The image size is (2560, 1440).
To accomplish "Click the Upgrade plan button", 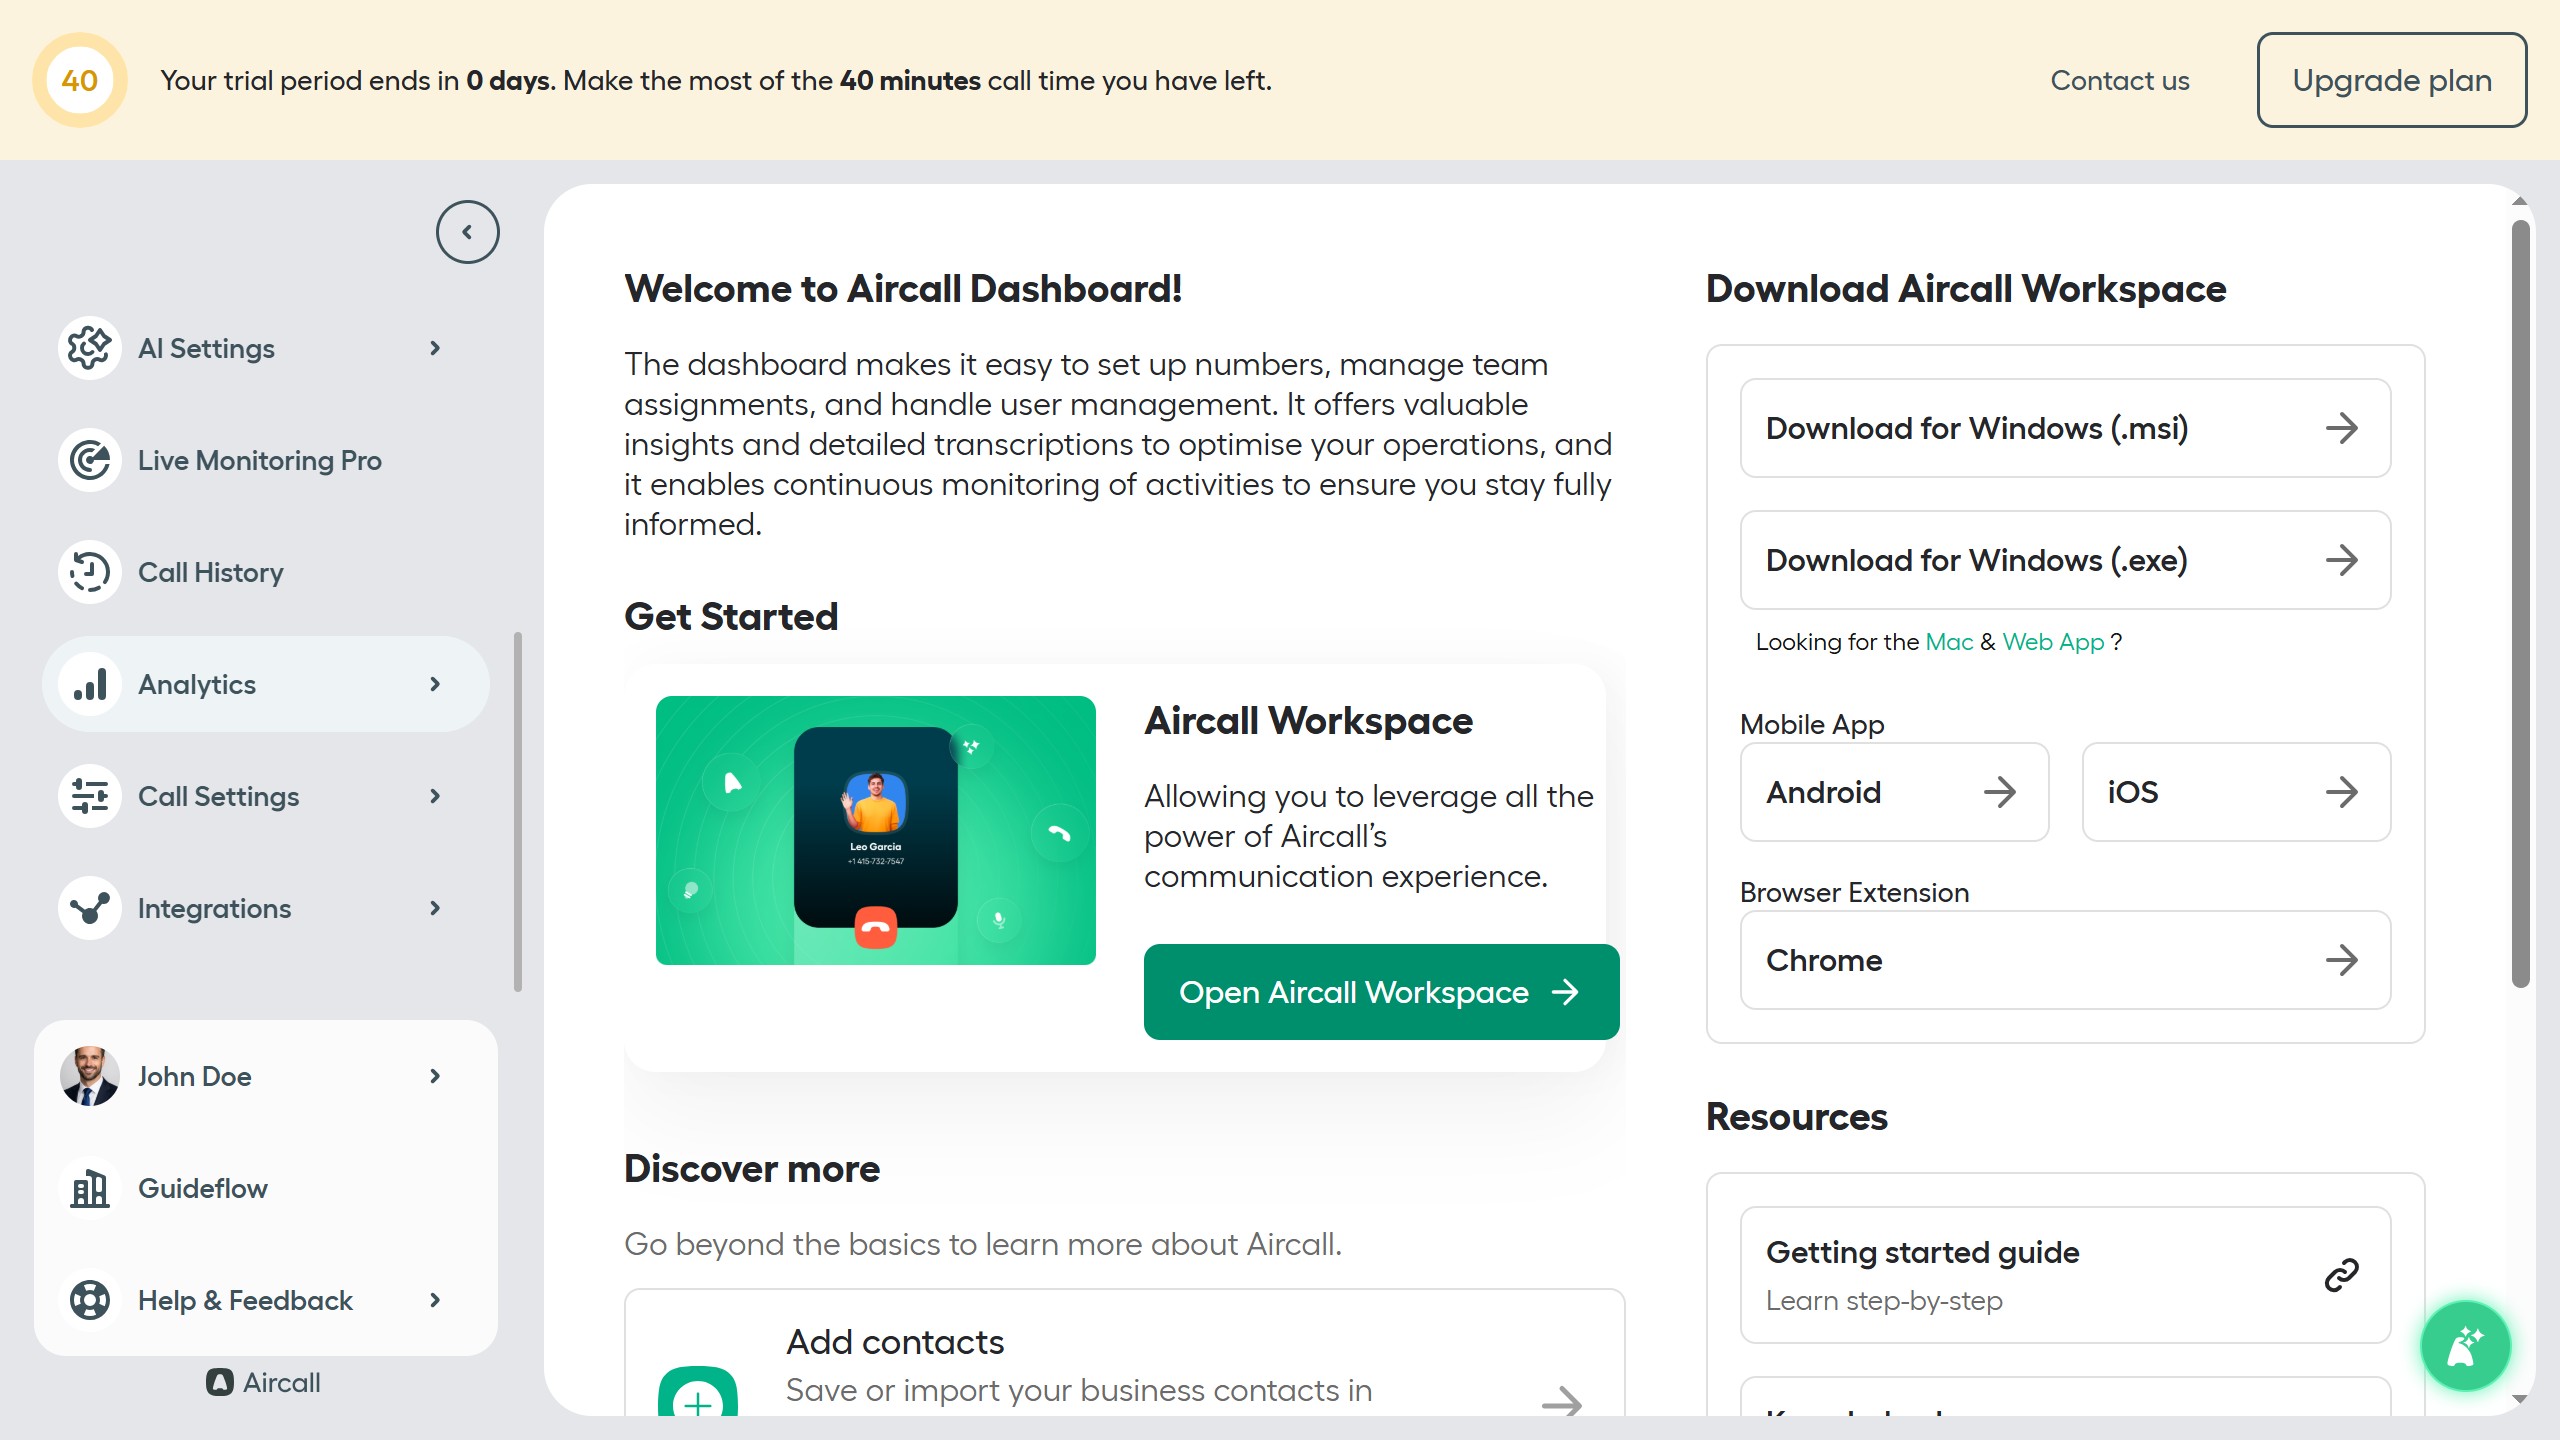I will (2392, 80).
